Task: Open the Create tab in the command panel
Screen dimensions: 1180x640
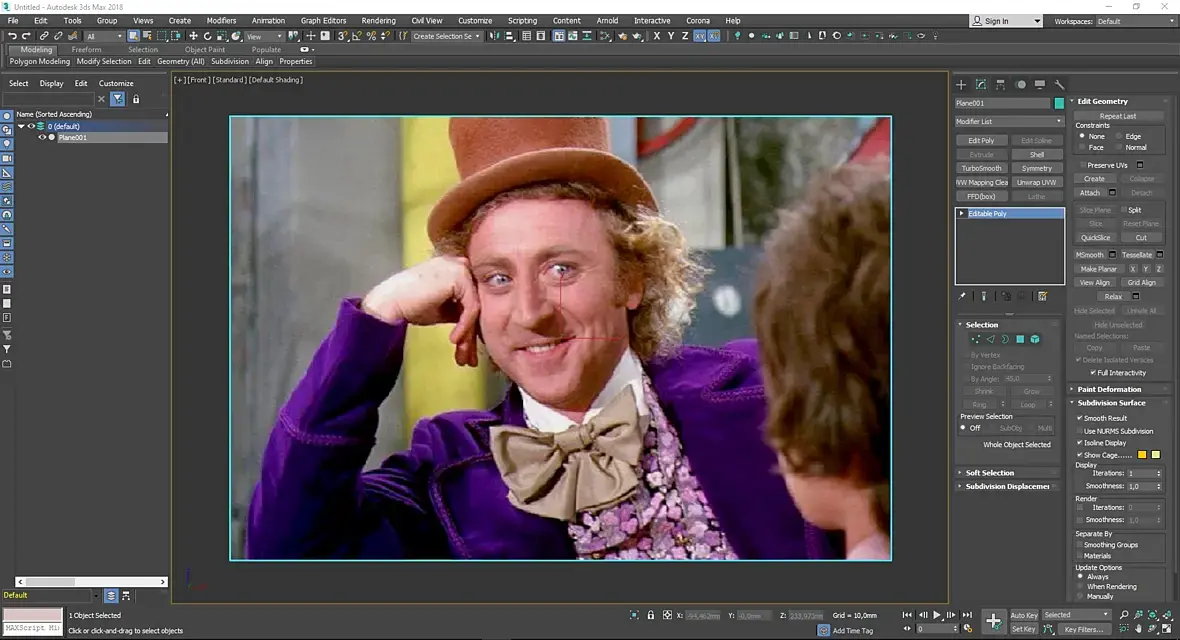Action: coord(961,84)
